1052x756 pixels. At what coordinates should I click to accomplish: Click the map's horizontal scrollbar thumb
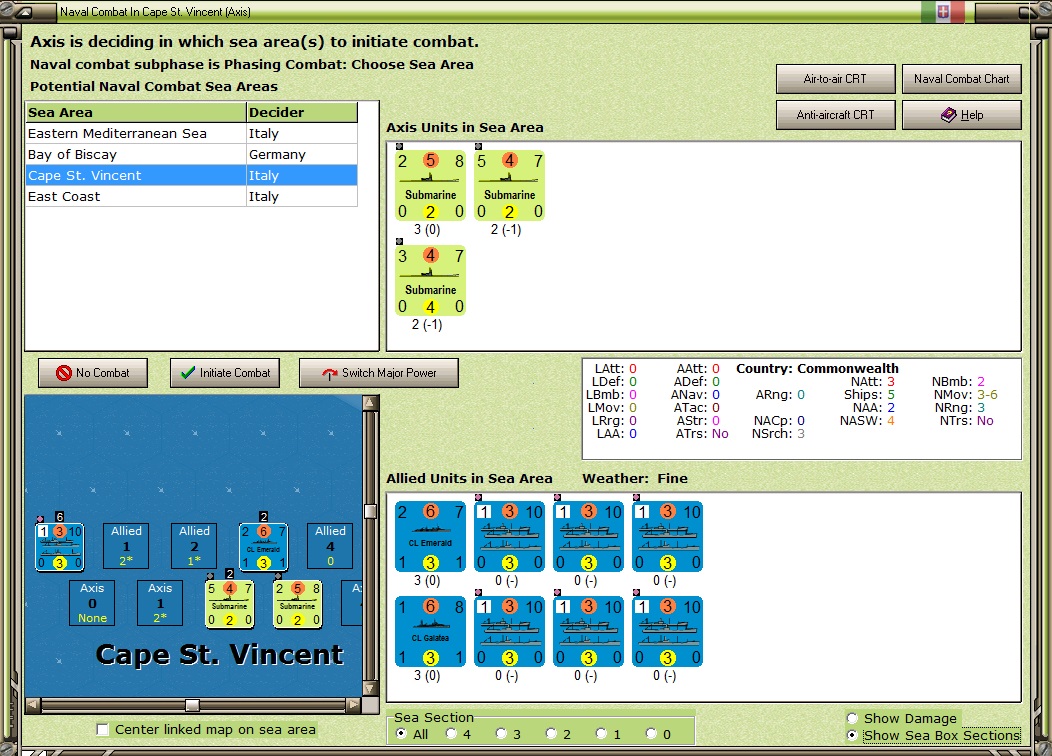click(193, 704)
